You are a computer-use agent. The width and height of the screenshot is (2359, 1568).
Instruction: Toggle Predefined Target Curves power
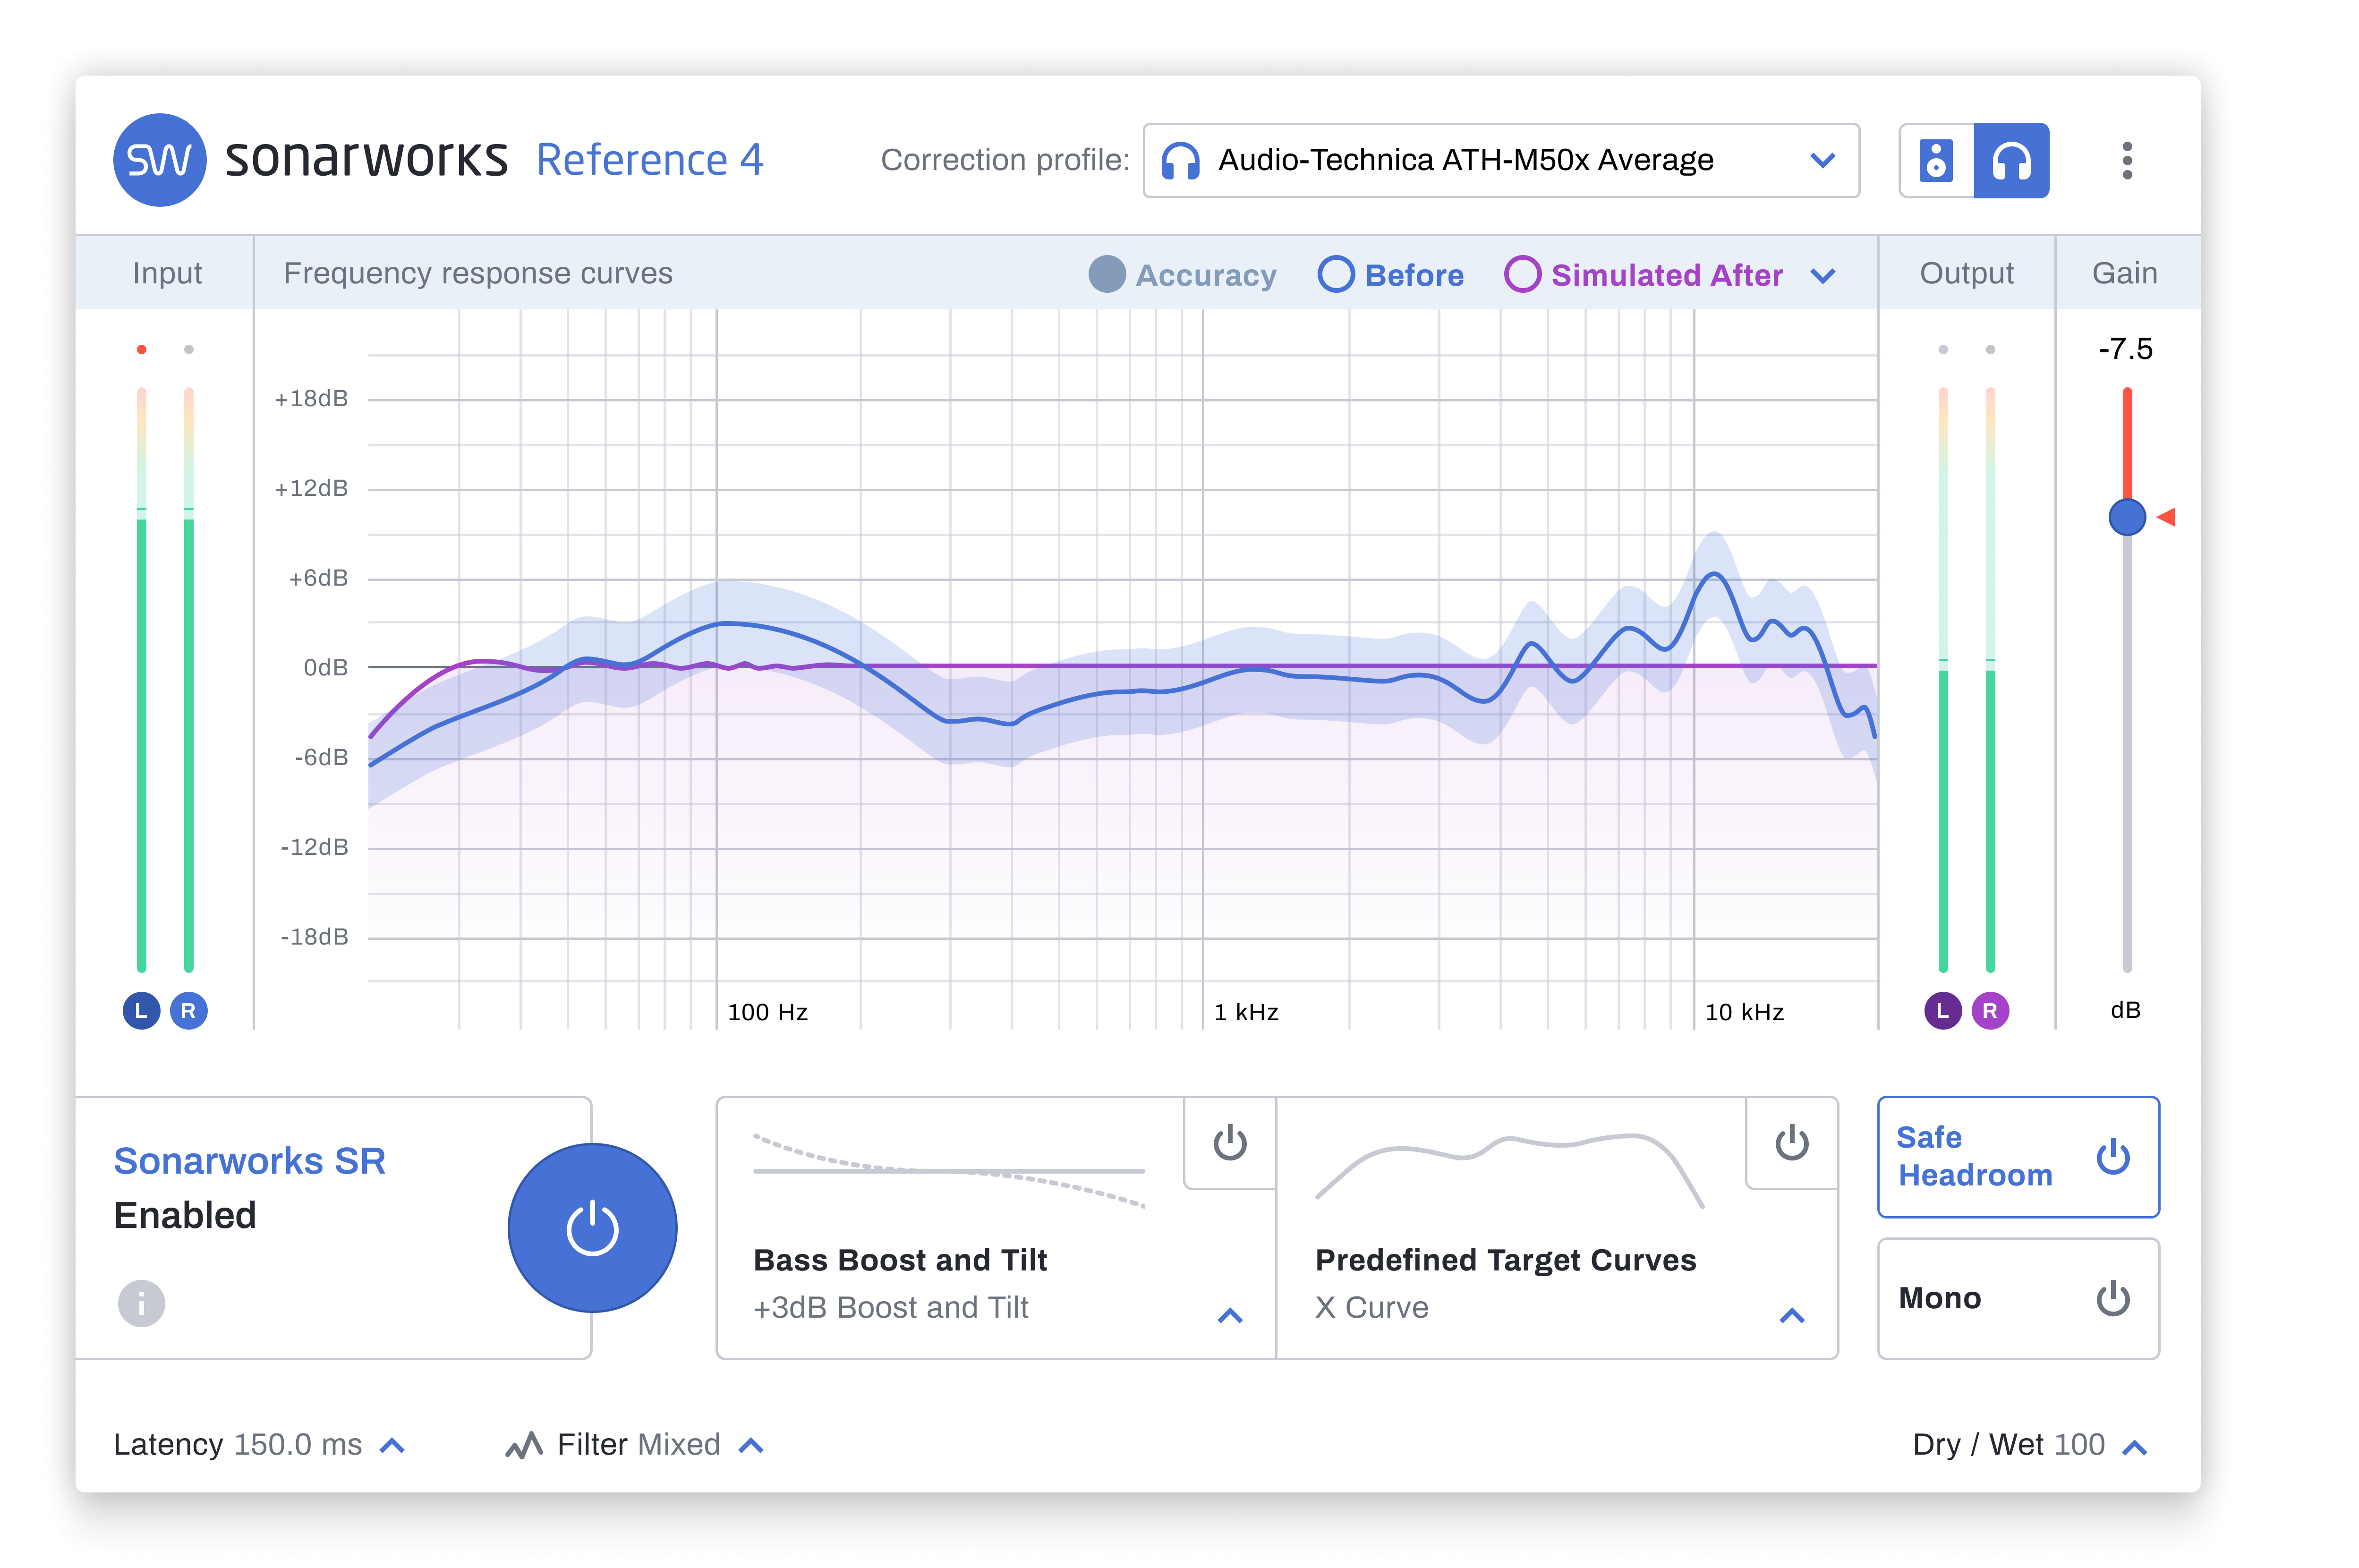pos(1792,1143)
